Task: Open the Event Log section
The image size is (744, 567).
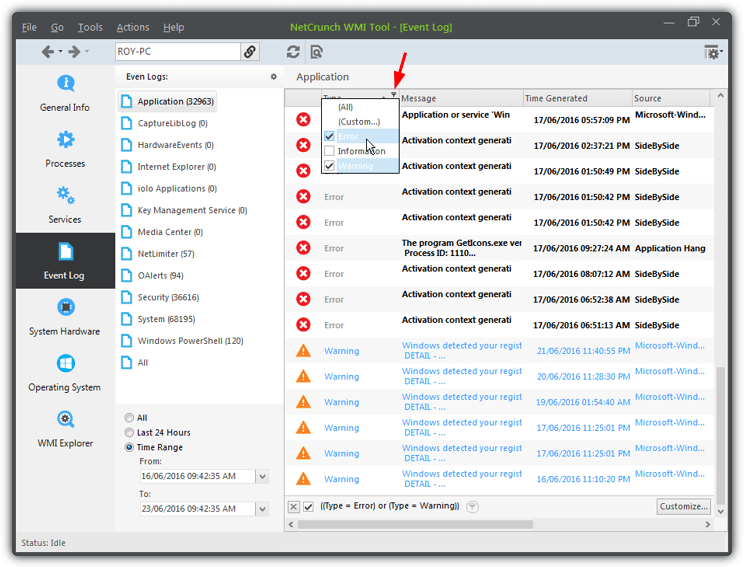Action: pos(65,260)
